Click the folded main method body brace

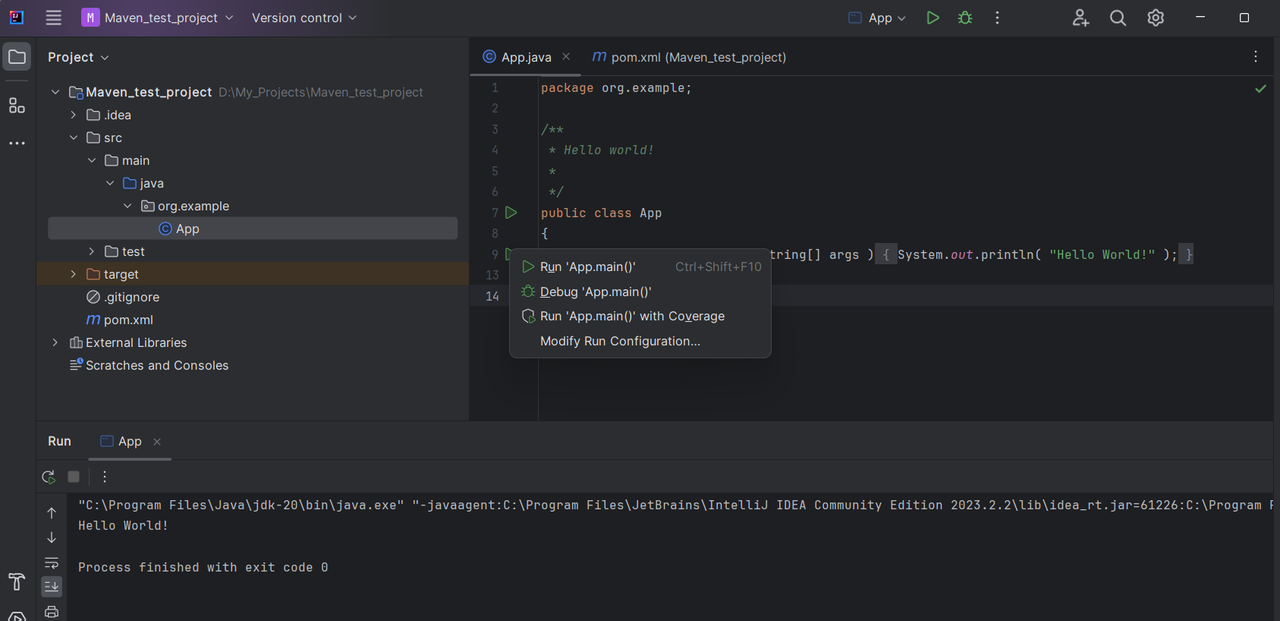887,255
